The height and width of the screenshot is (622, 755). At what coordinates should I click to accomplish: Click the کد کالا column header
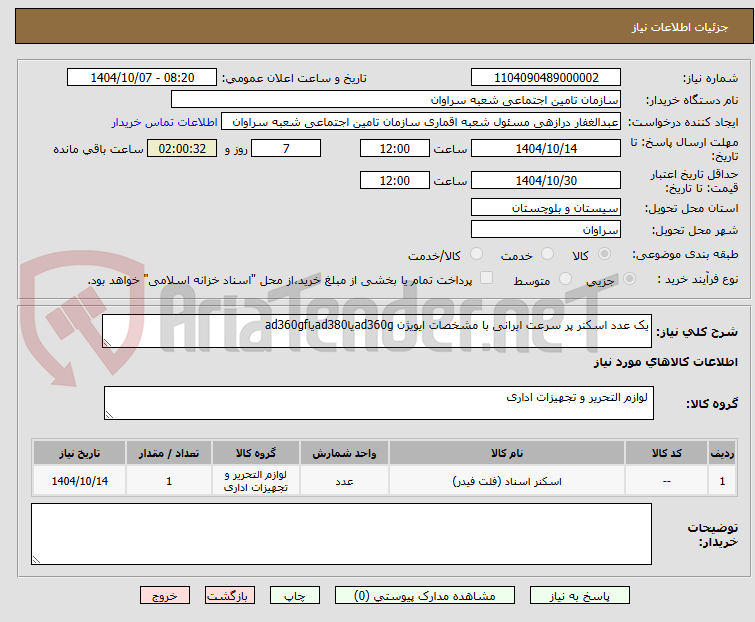pos(666,453)
